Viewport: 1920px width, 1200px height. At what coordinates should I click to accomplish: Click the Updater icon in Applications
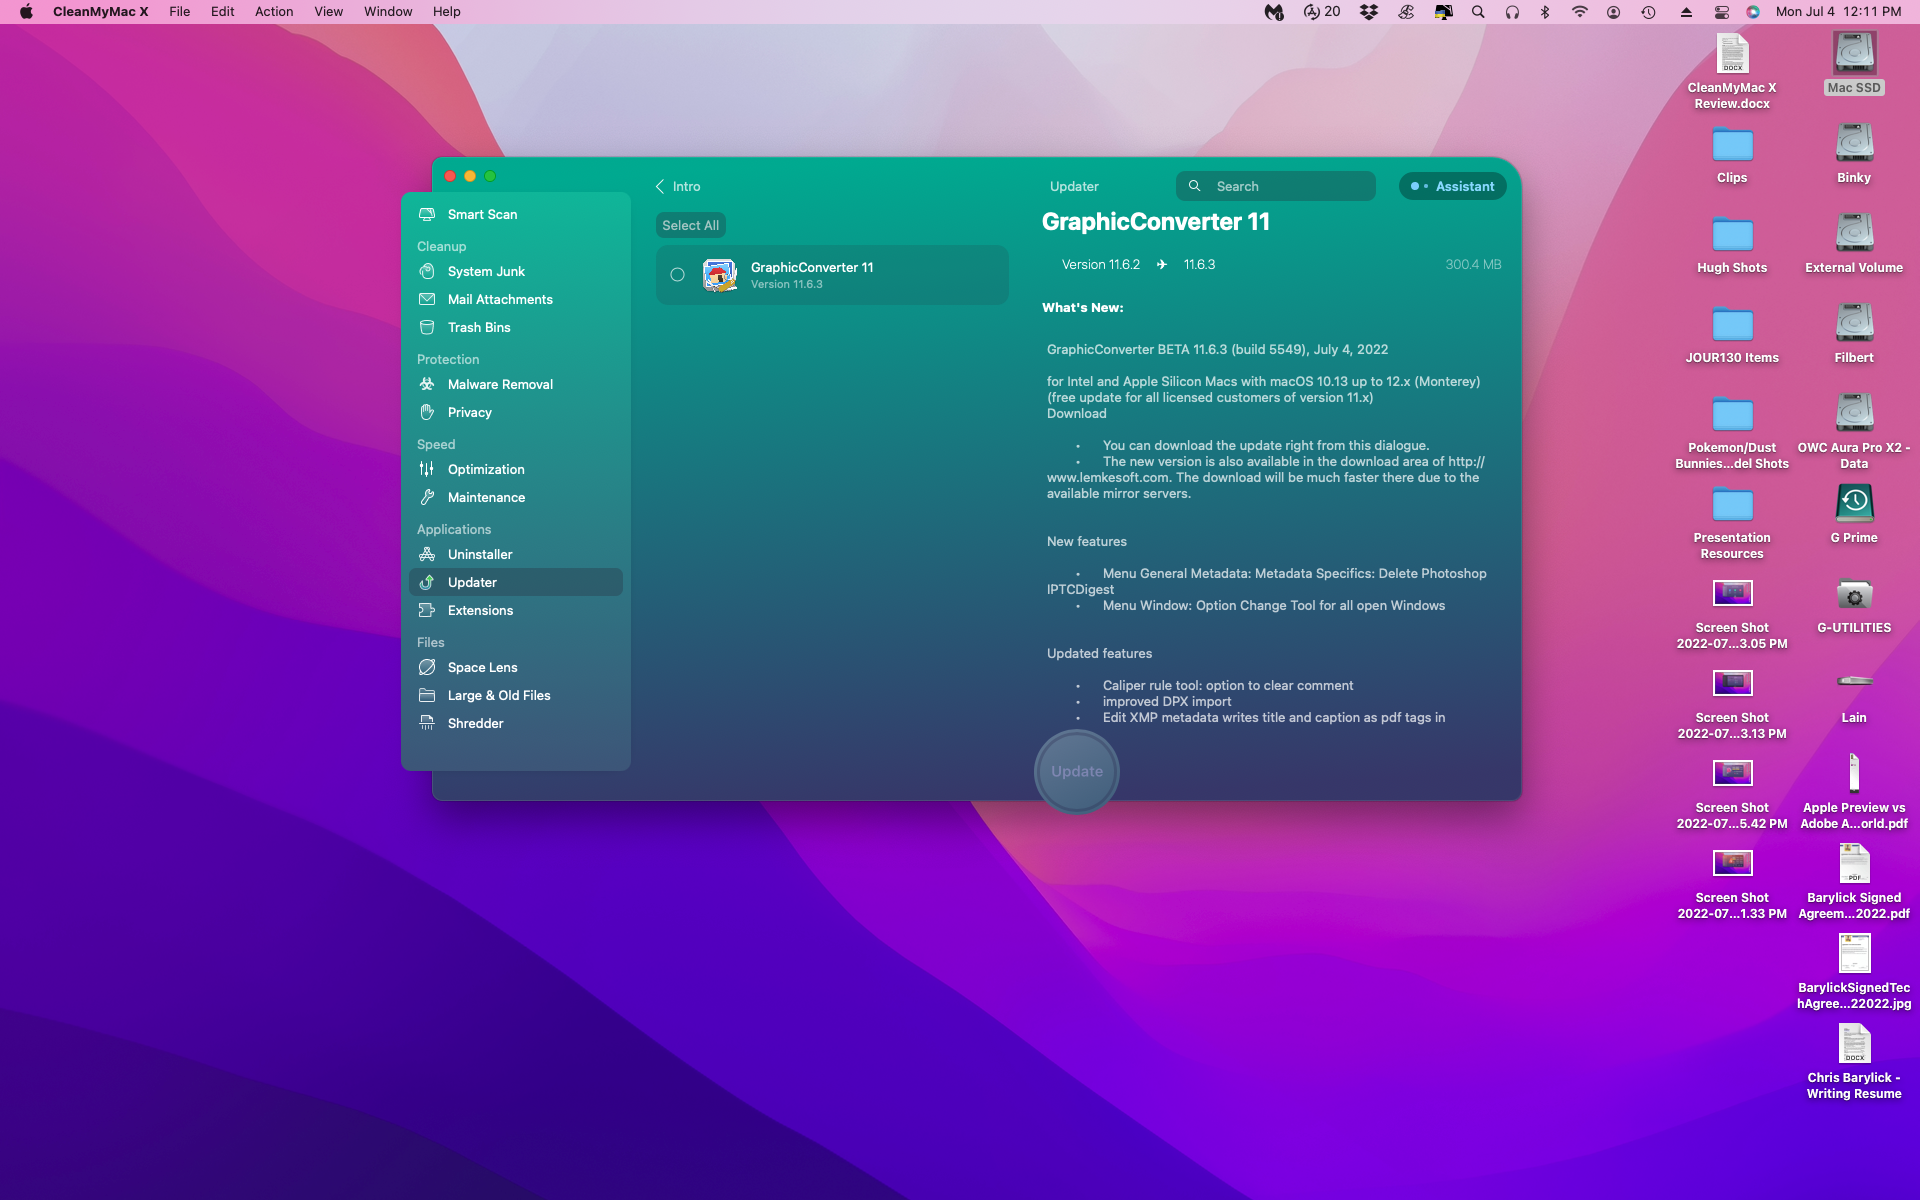pyautogui.click(x=430, y=582)
